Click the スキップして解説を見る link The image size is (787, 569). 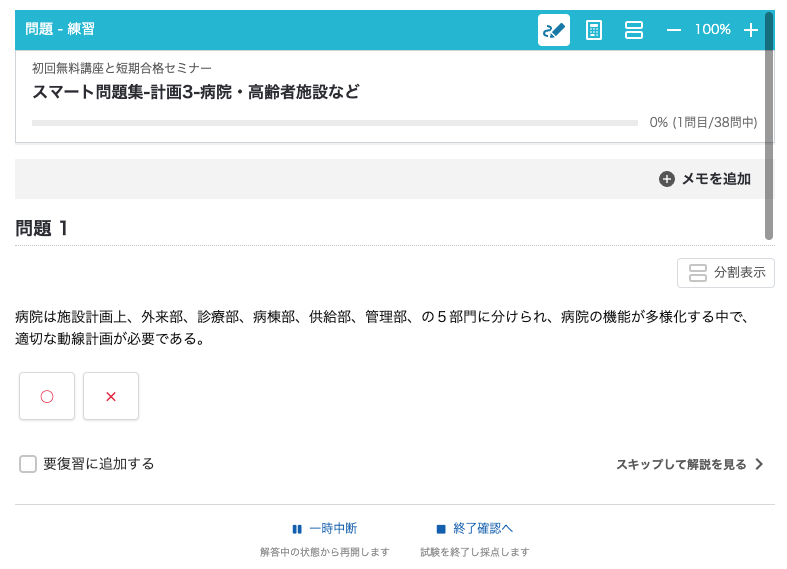pos(681,465)
